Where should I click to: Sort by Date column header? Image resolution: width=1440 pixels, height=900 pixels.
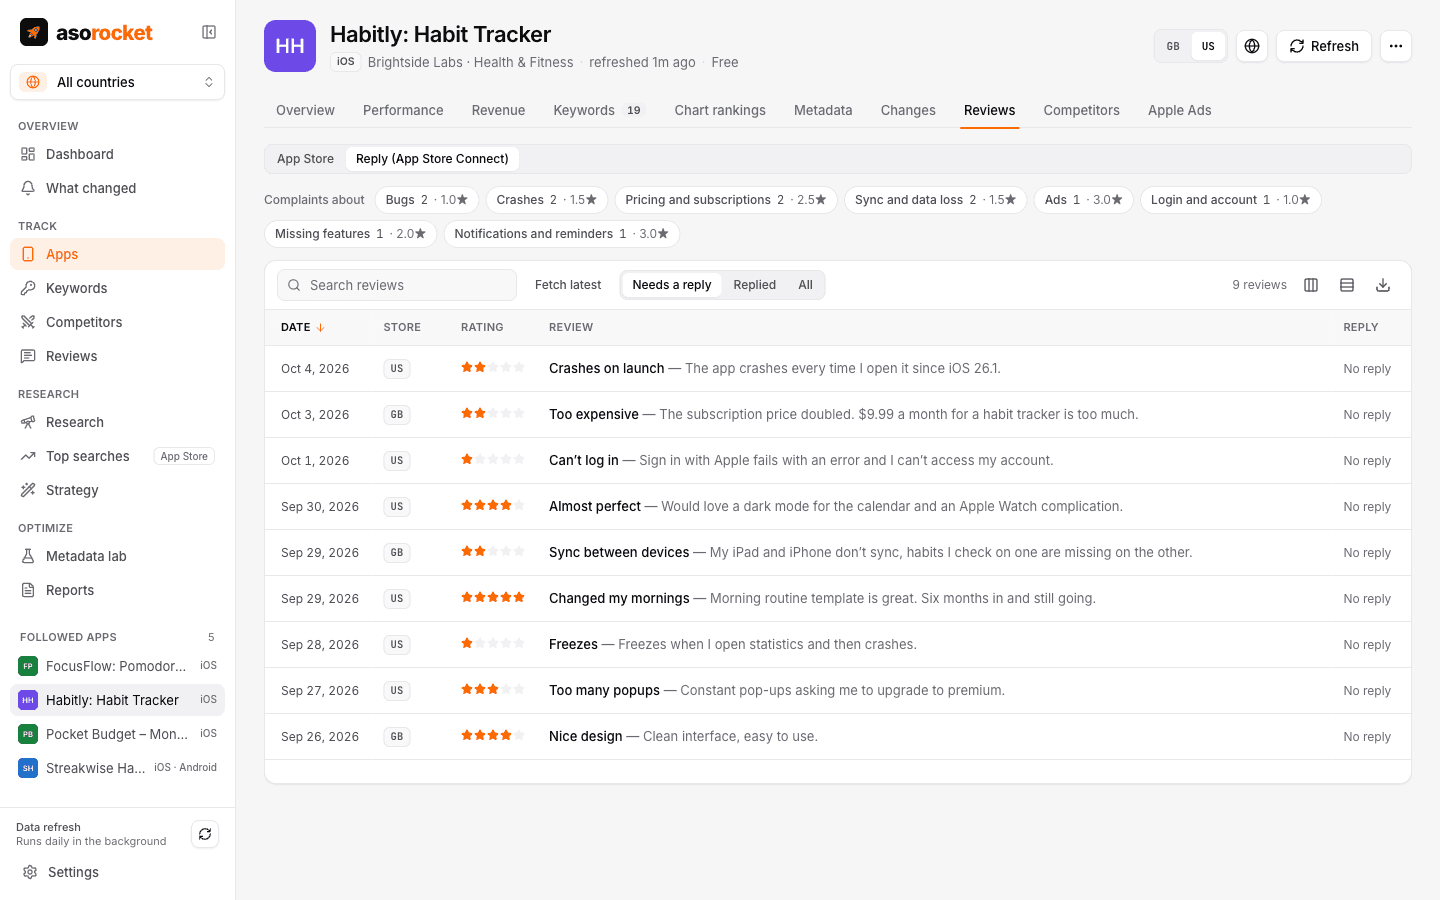(303, 327)
